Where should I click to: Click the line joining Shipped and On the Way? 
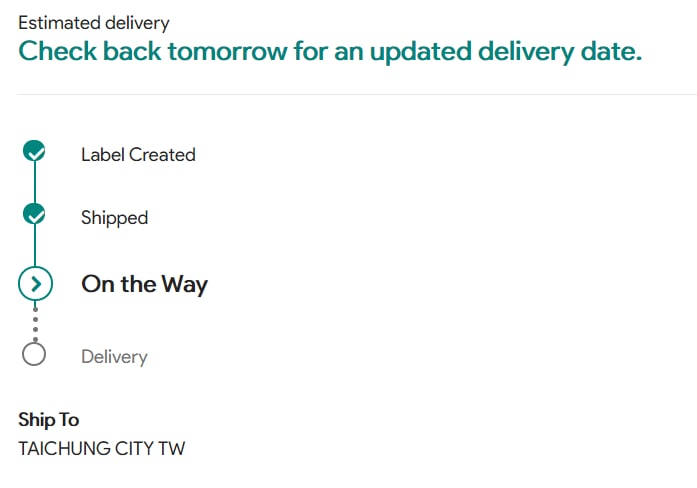click(x=35, y=245)
